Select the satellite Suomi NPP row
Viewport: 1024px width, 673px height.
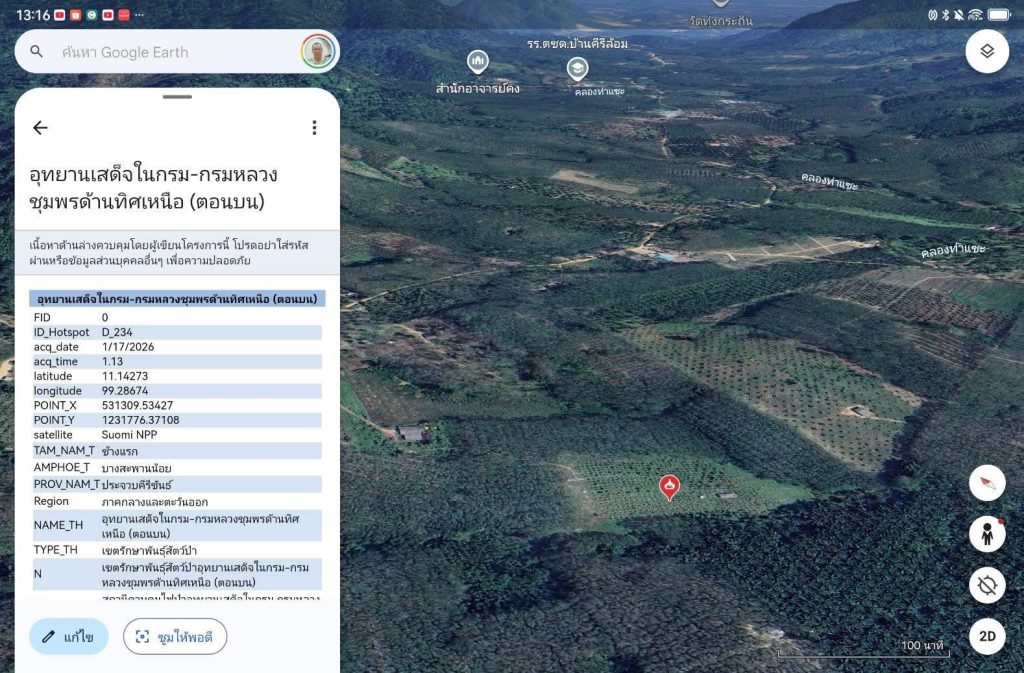coord(177,435)
